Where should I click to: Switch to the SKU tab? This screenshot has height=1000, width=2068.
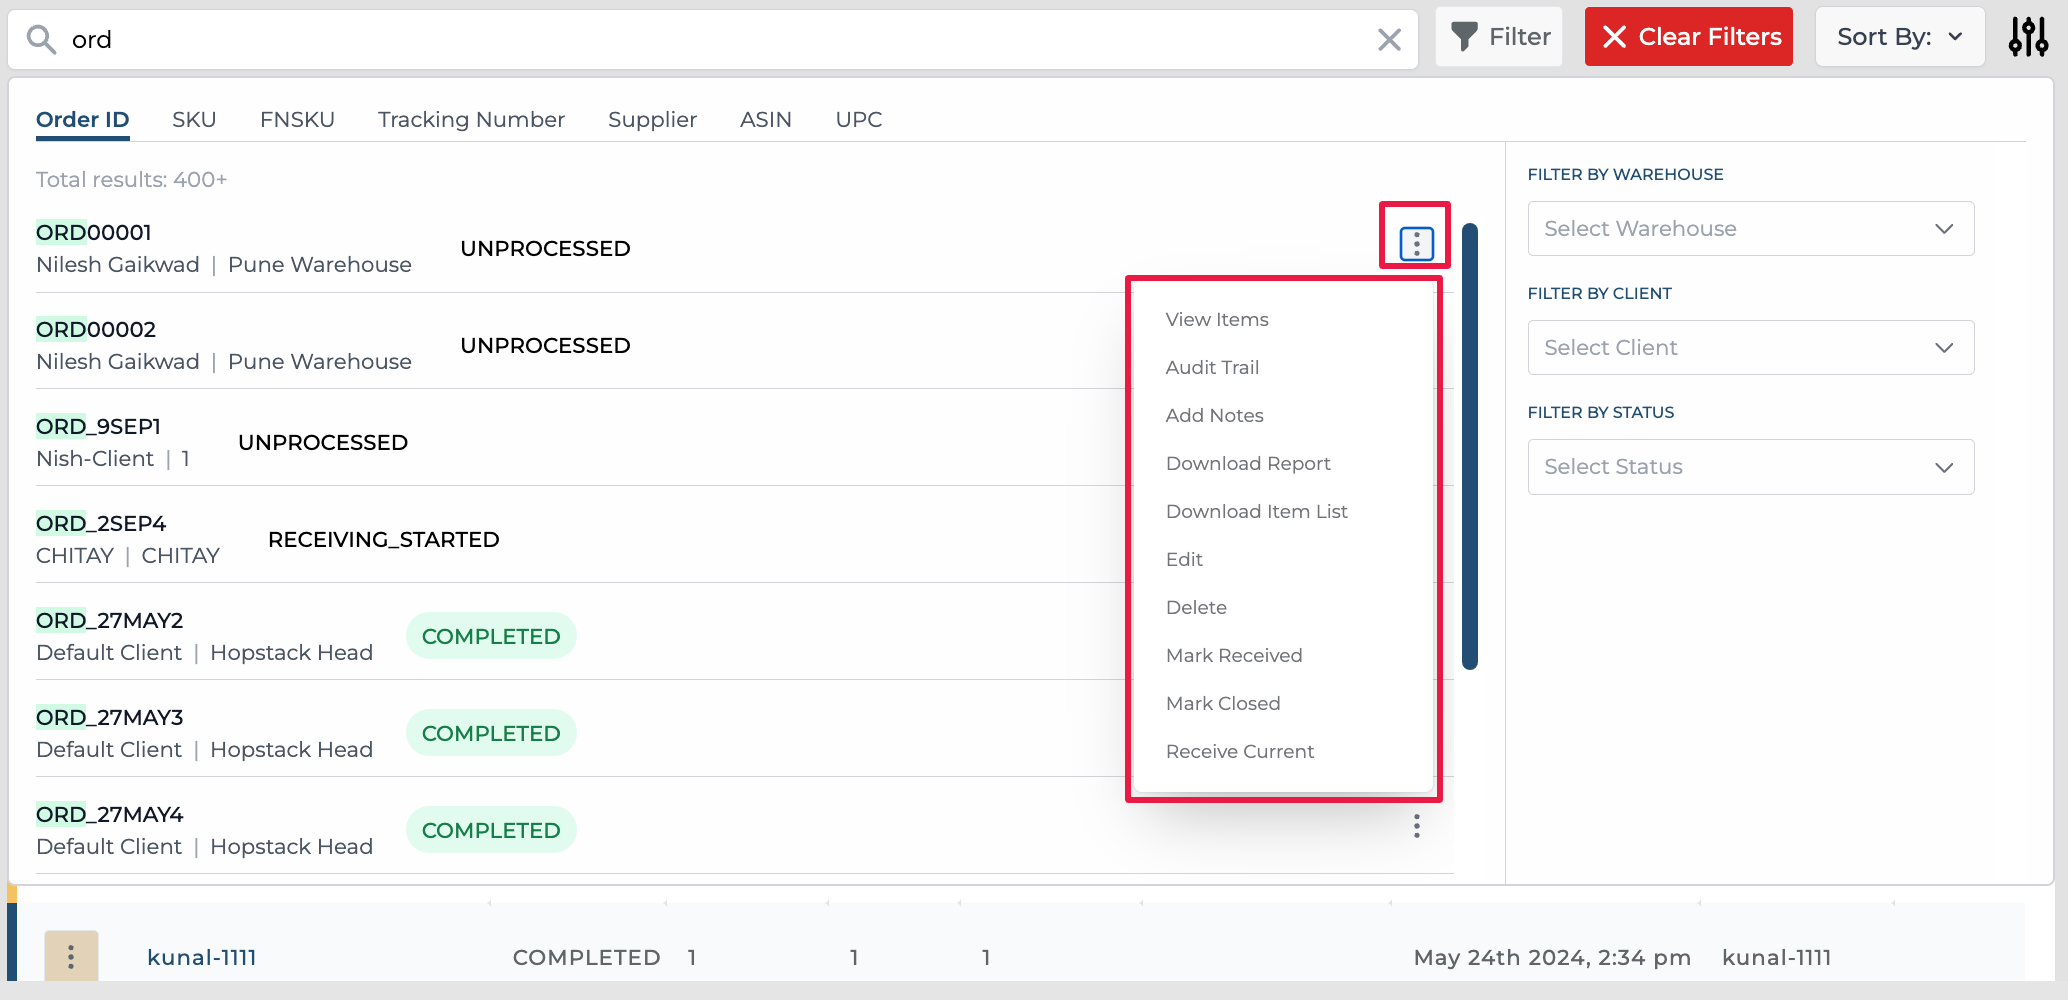194,120
